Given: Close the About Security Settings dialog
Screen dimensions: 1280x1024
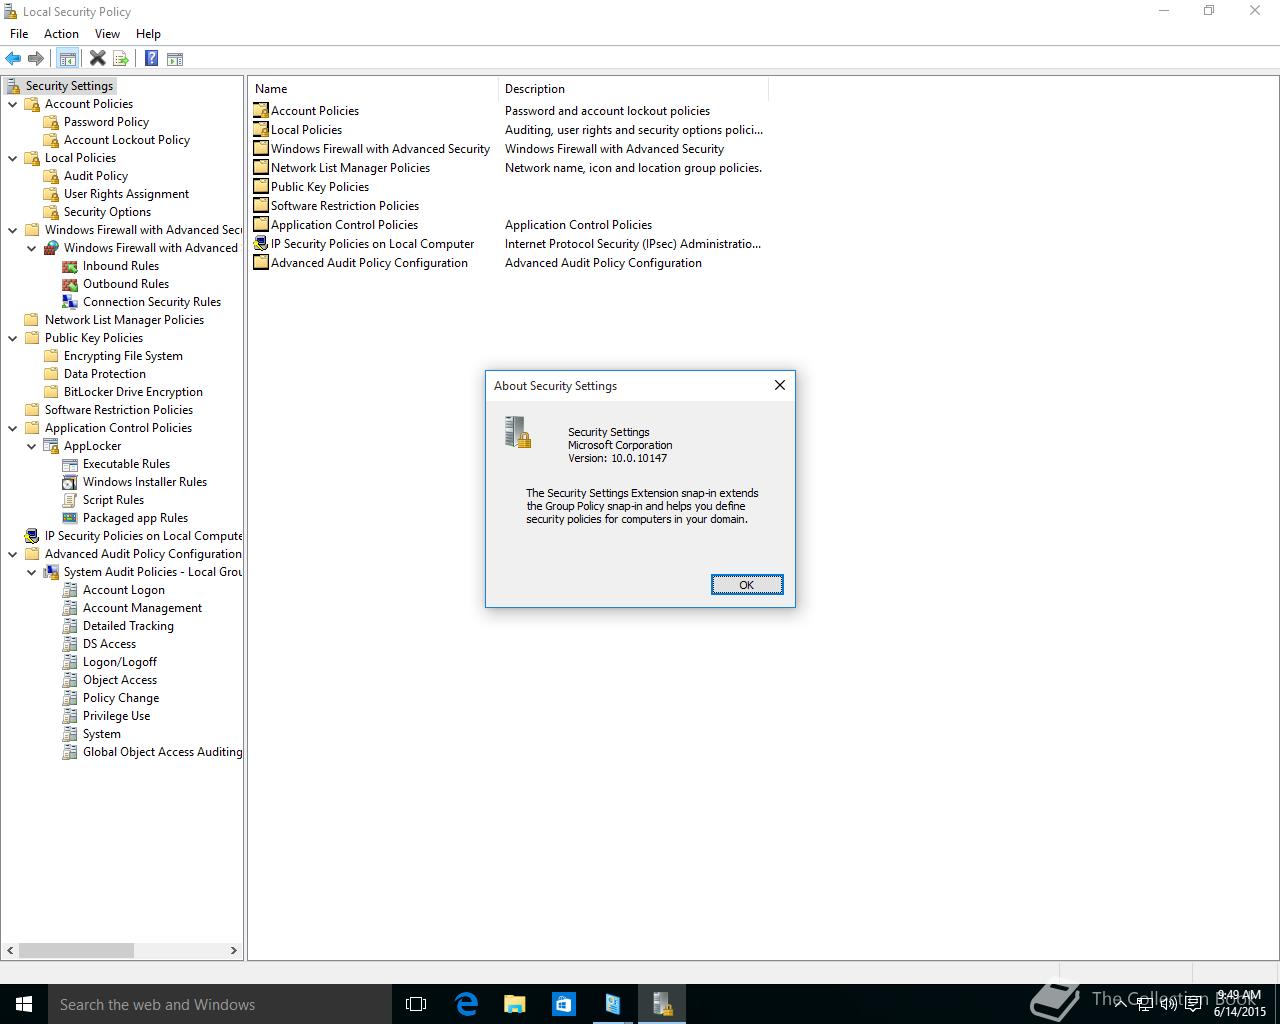Looking at the screenshot, I should coord(780,385).
